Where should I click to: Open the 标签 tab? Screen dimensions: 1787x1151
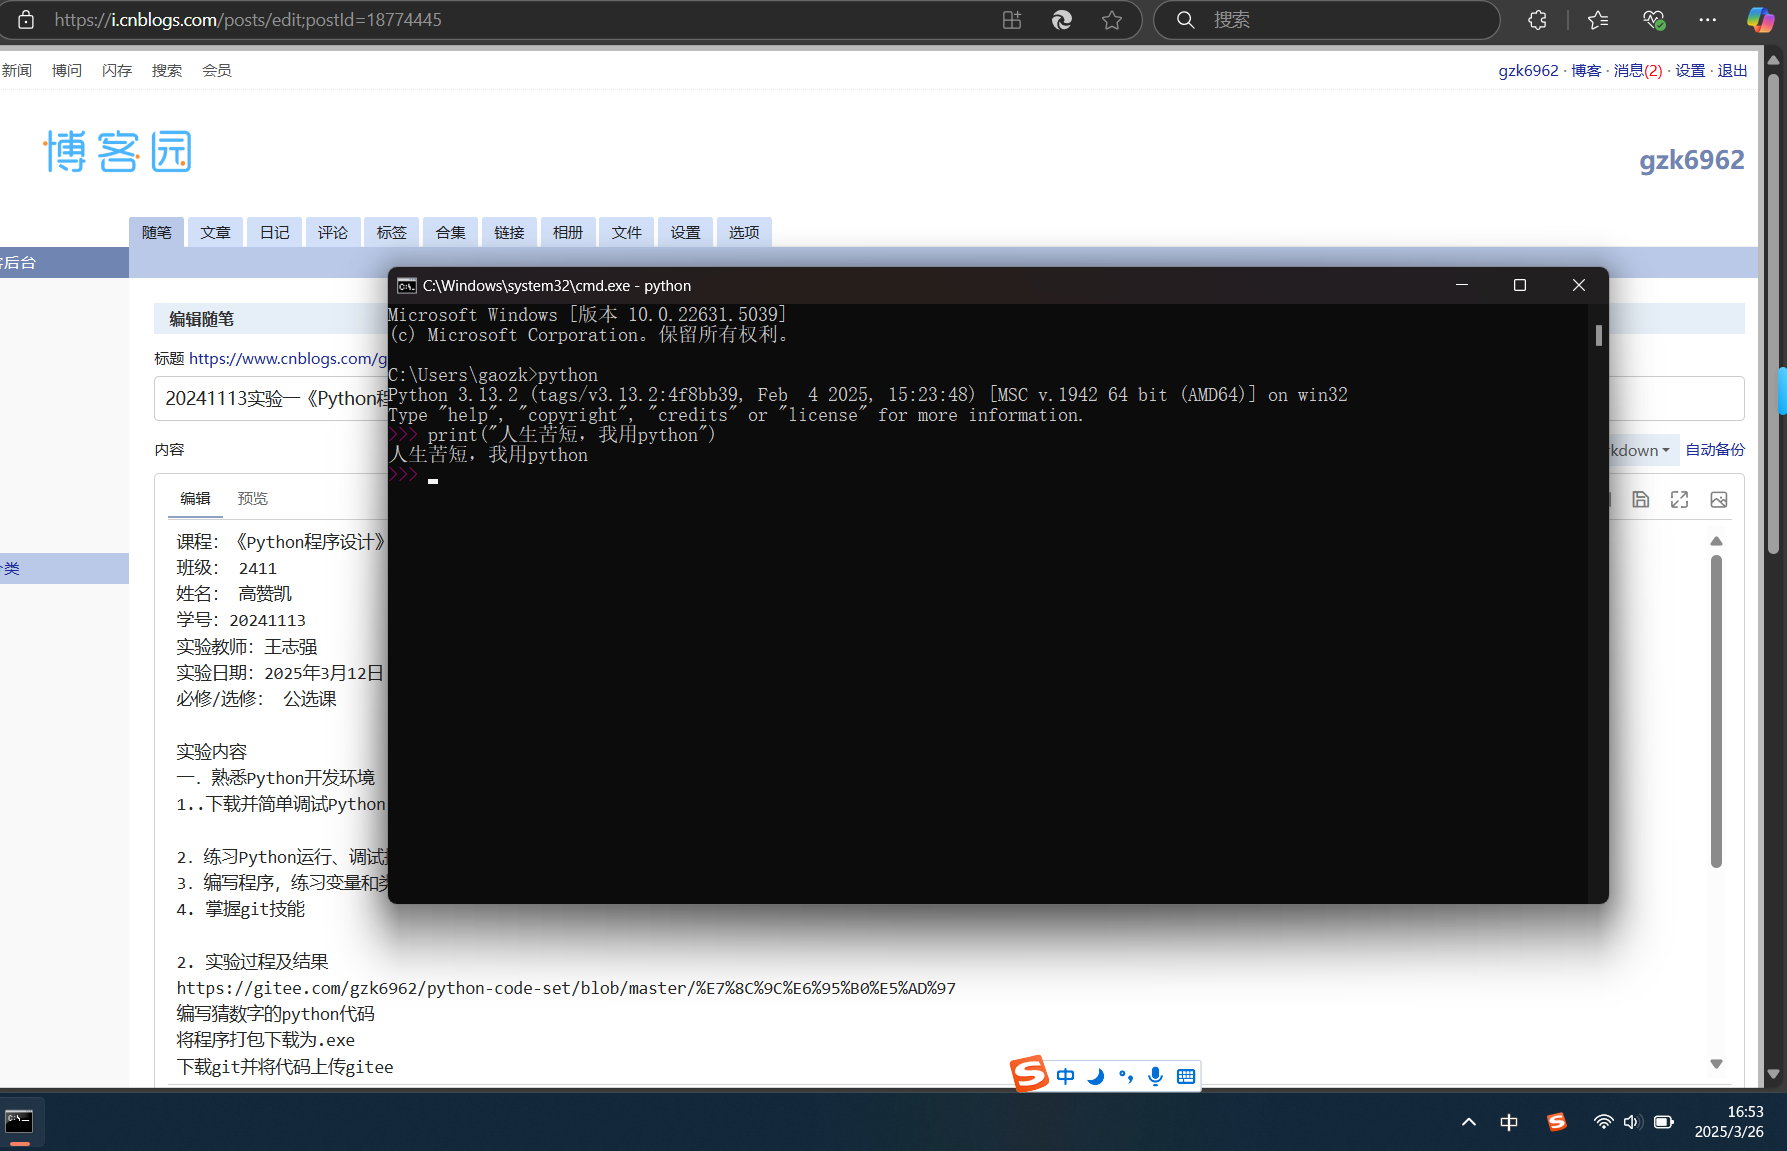click(x=392, y=232)
